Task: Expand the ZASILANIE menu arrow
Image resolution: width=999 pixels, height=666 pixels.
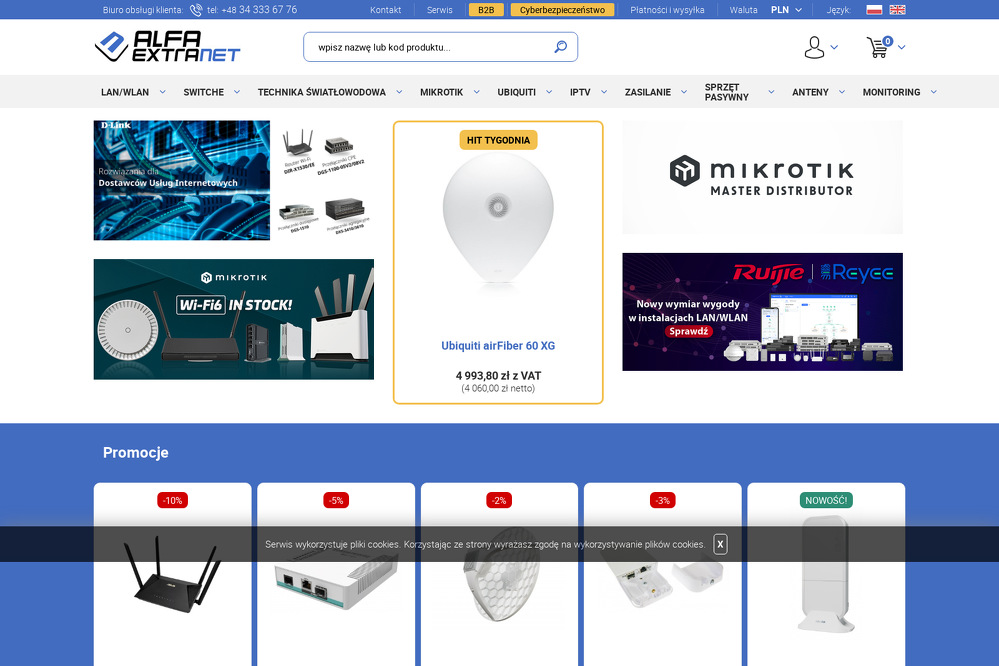Action: pyautogui.click(x=684, y=92)
